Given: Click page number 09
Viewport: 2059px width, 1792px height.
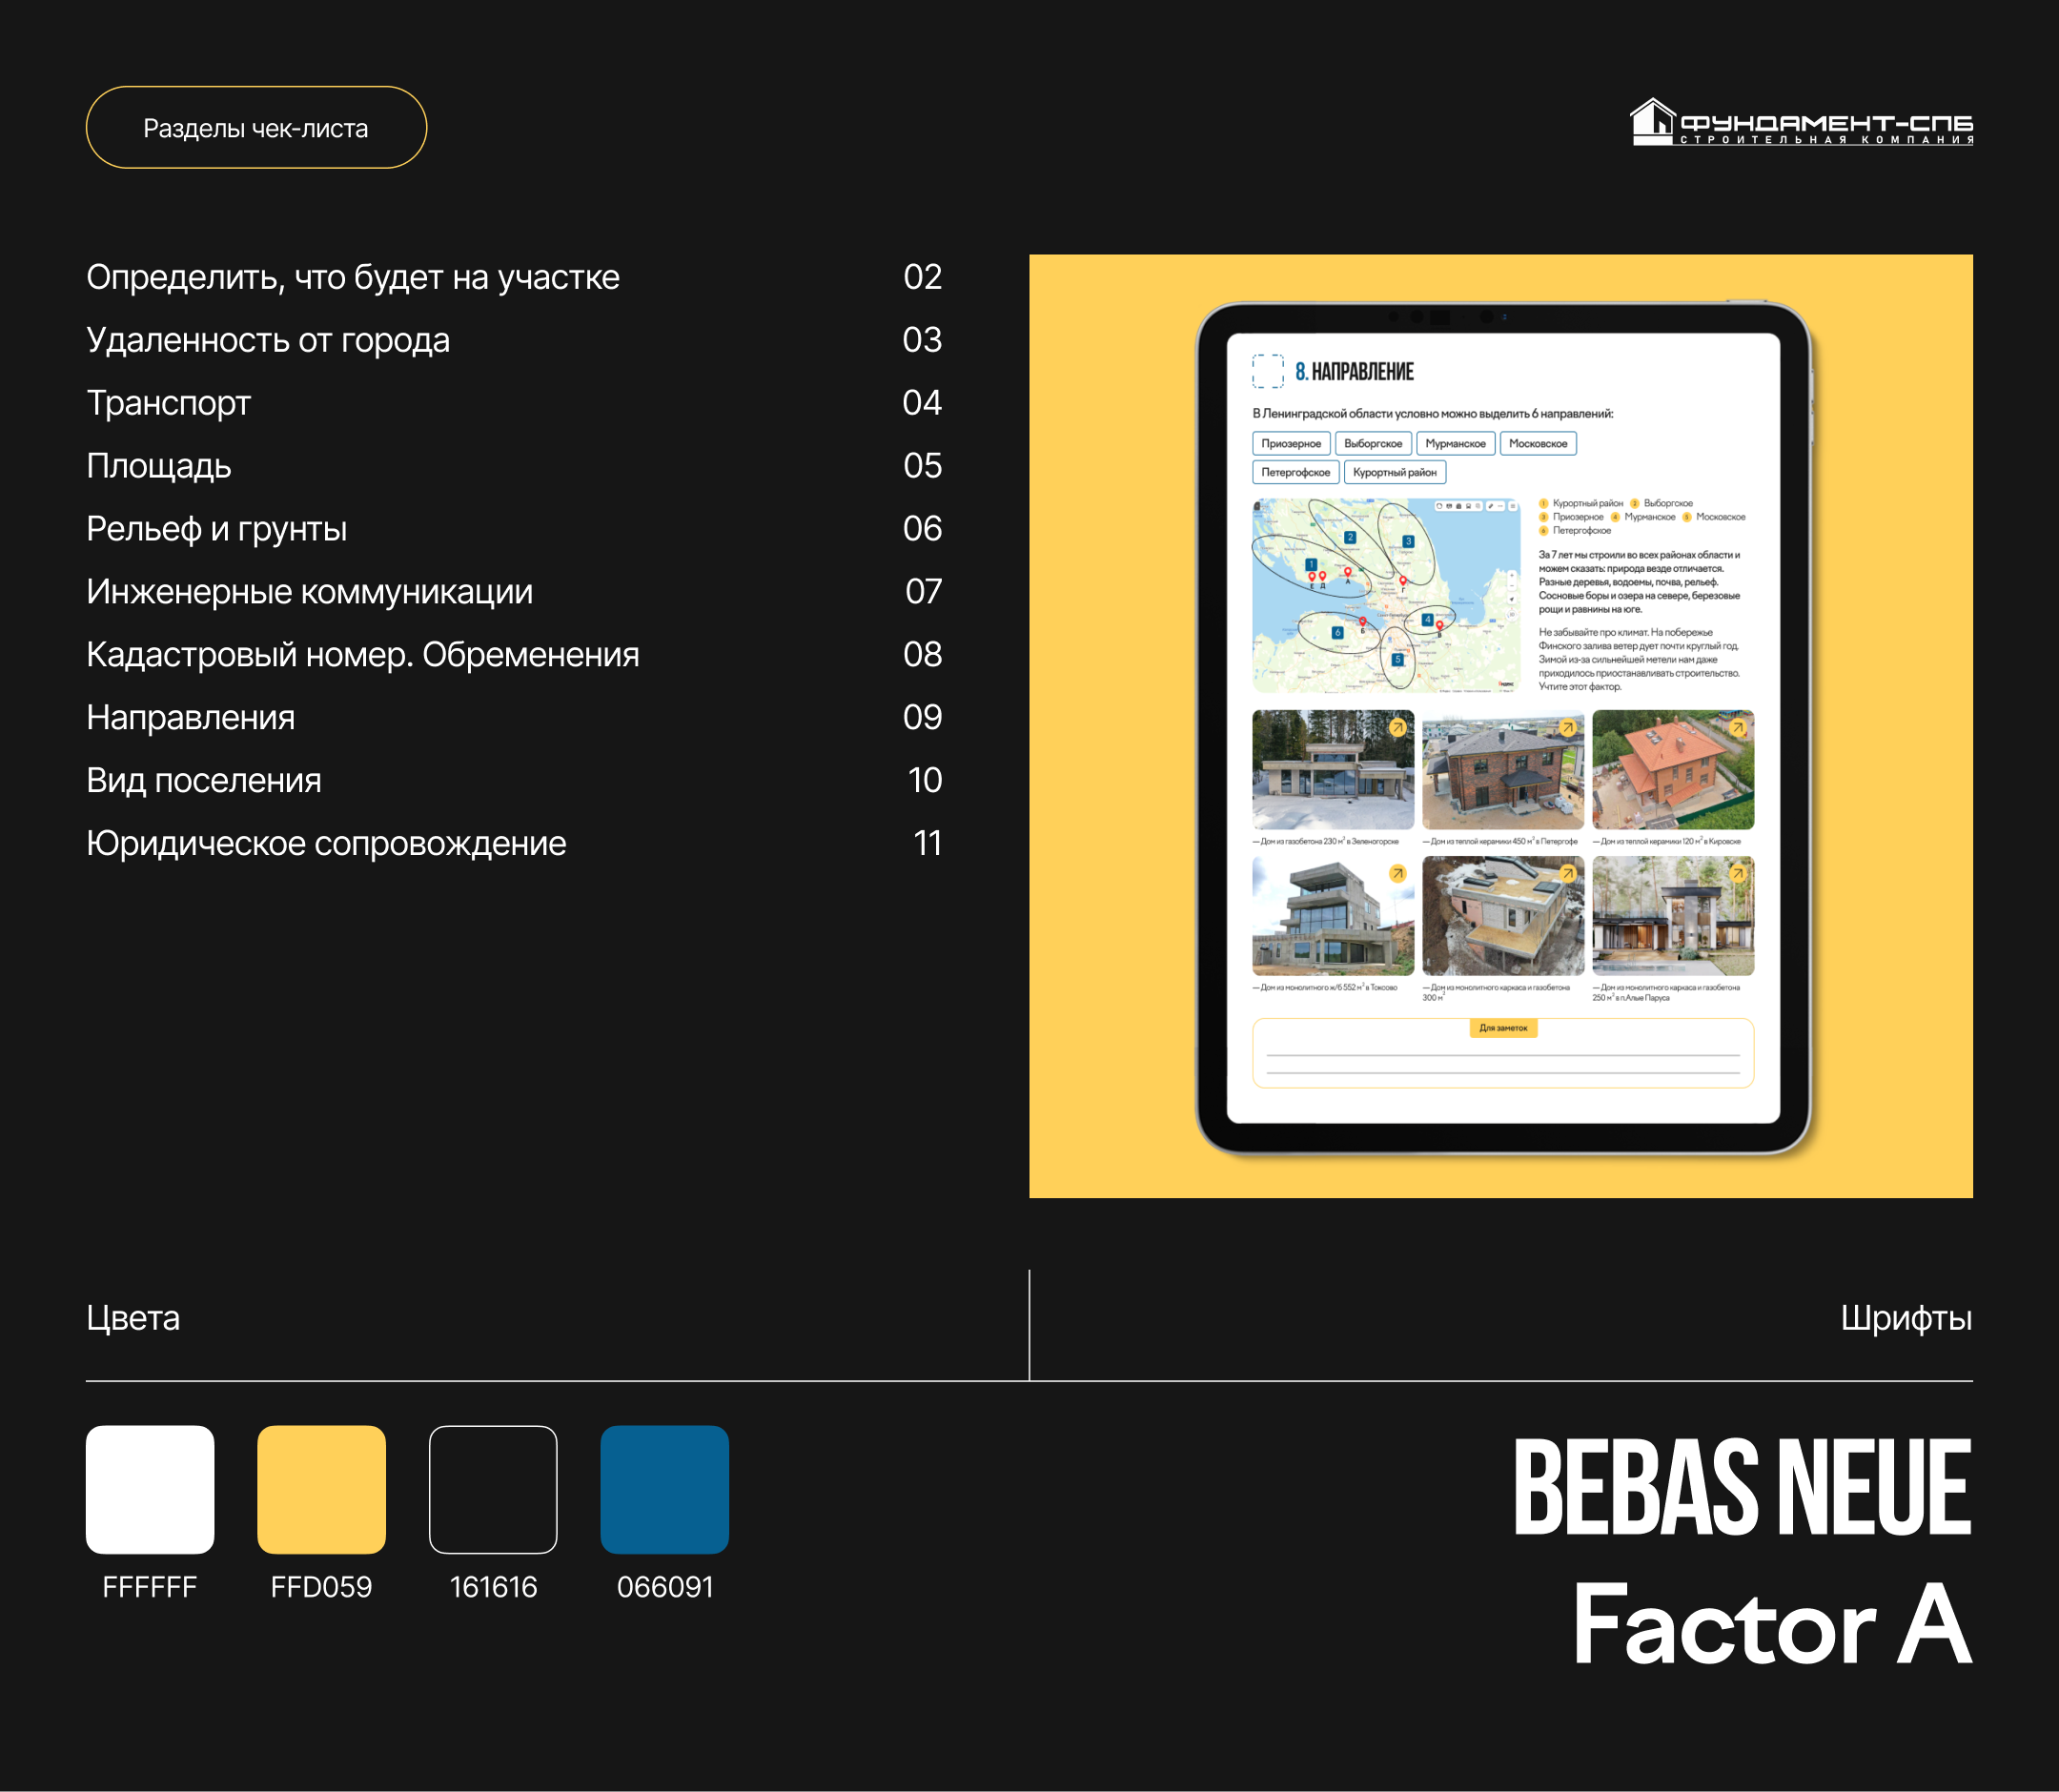Looking at the screenshot, I should (x=922, y=718).
